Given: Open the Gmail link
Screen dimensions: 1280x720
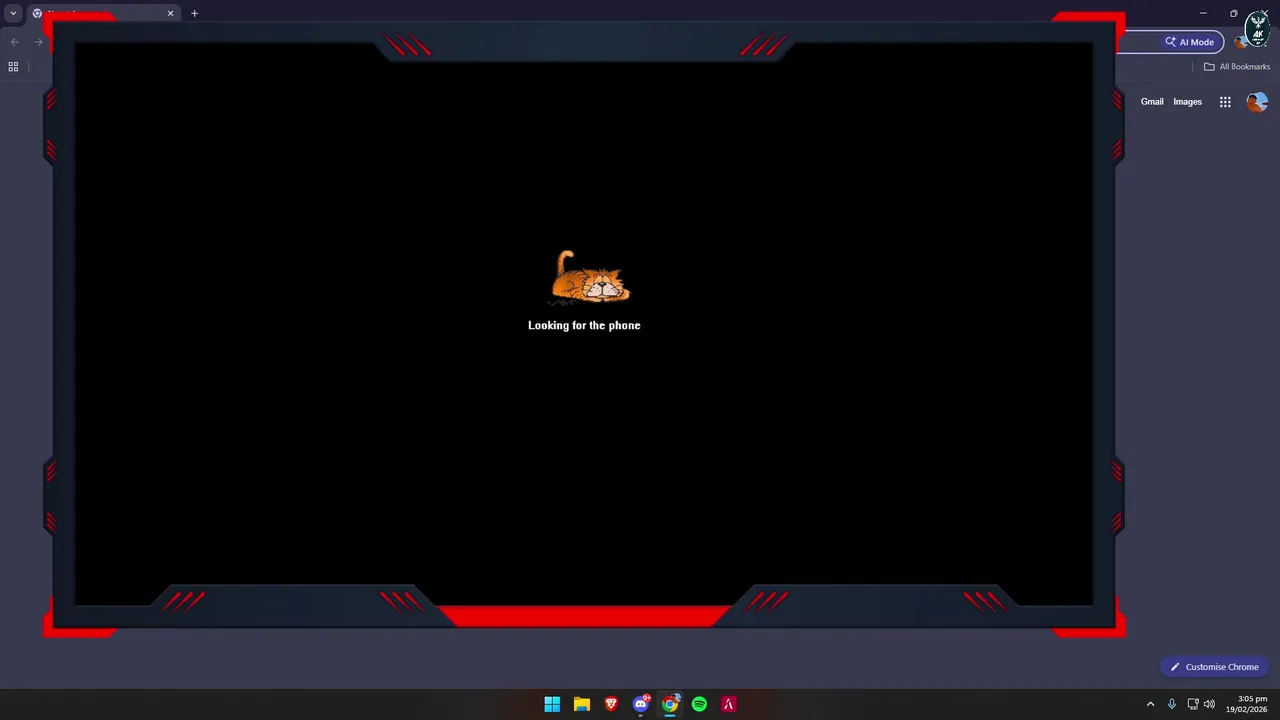Looking at the screenshot, I should pos(1152,102).
